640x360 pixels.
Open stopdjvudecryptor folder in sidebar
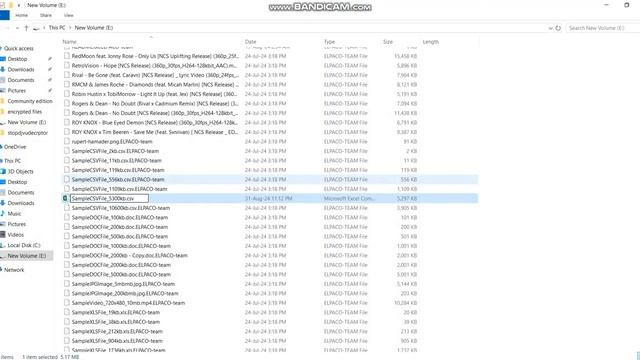click(28, 133)
